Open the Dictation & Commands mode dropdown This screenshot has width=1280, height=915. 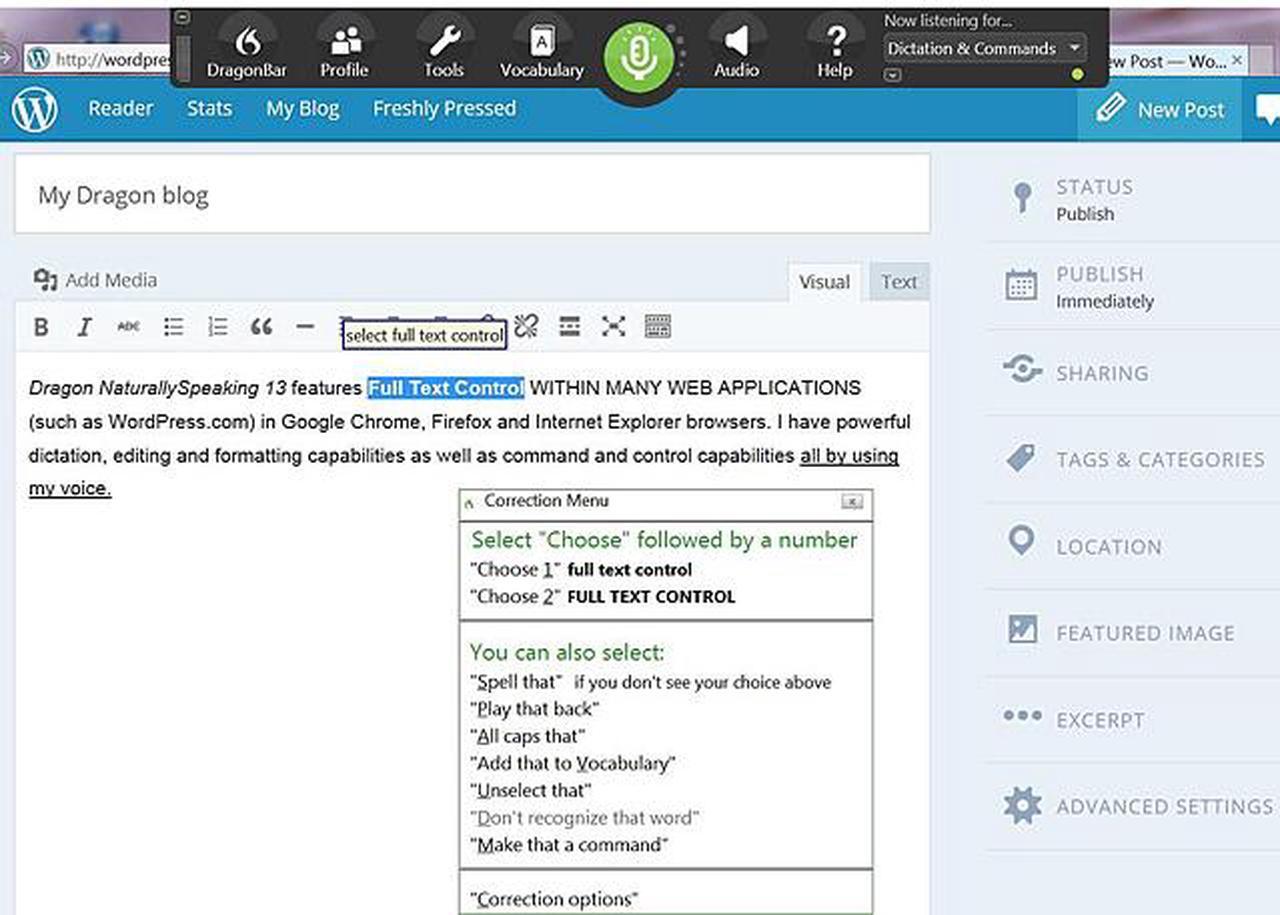984,48
